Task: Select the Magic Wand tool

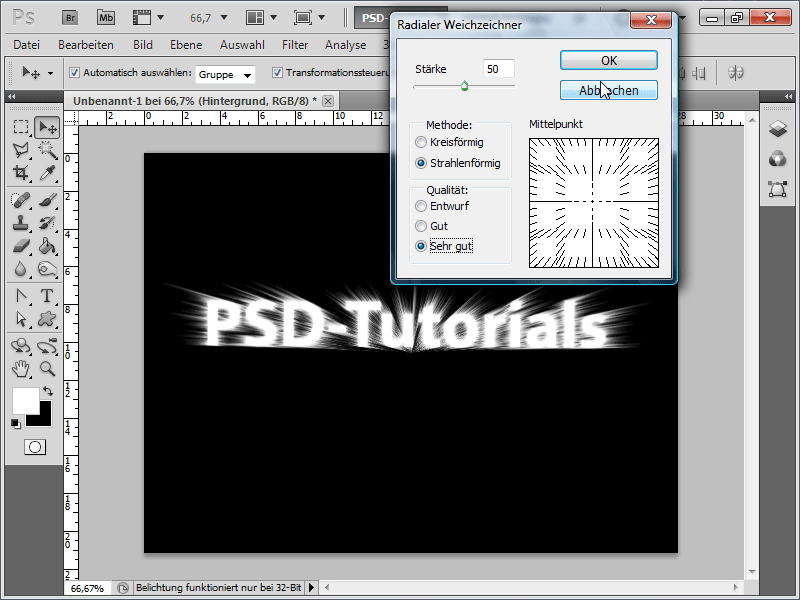Action: [x=47, y=150]
